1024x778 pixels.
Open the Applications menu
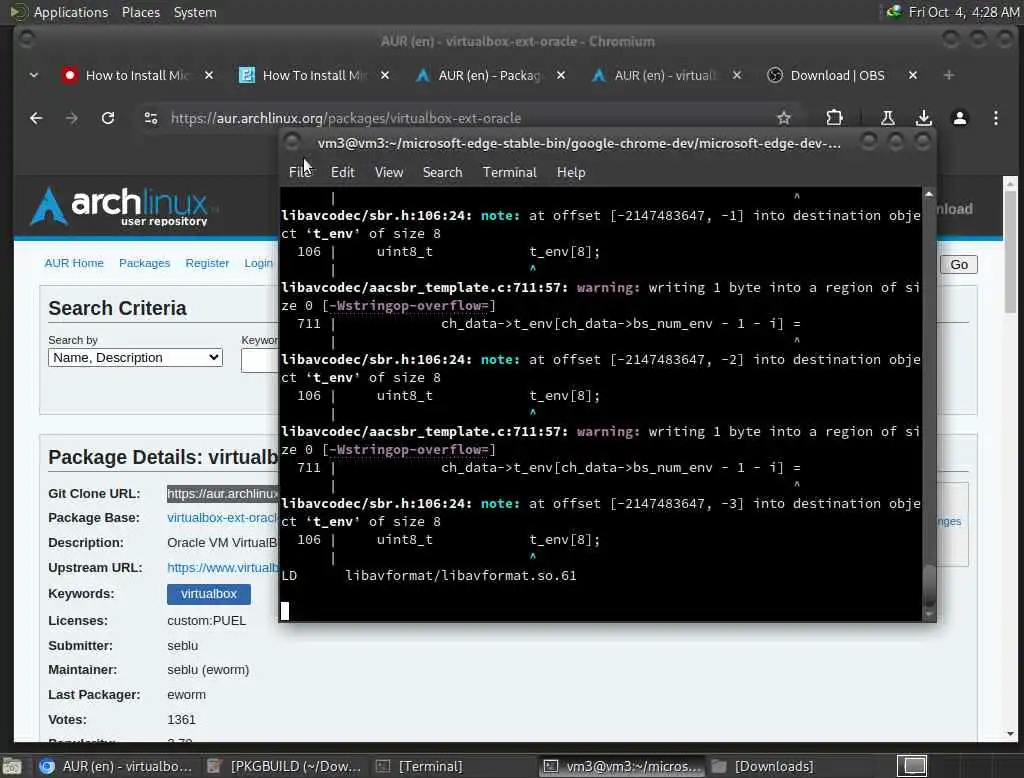tap(71, 12)
